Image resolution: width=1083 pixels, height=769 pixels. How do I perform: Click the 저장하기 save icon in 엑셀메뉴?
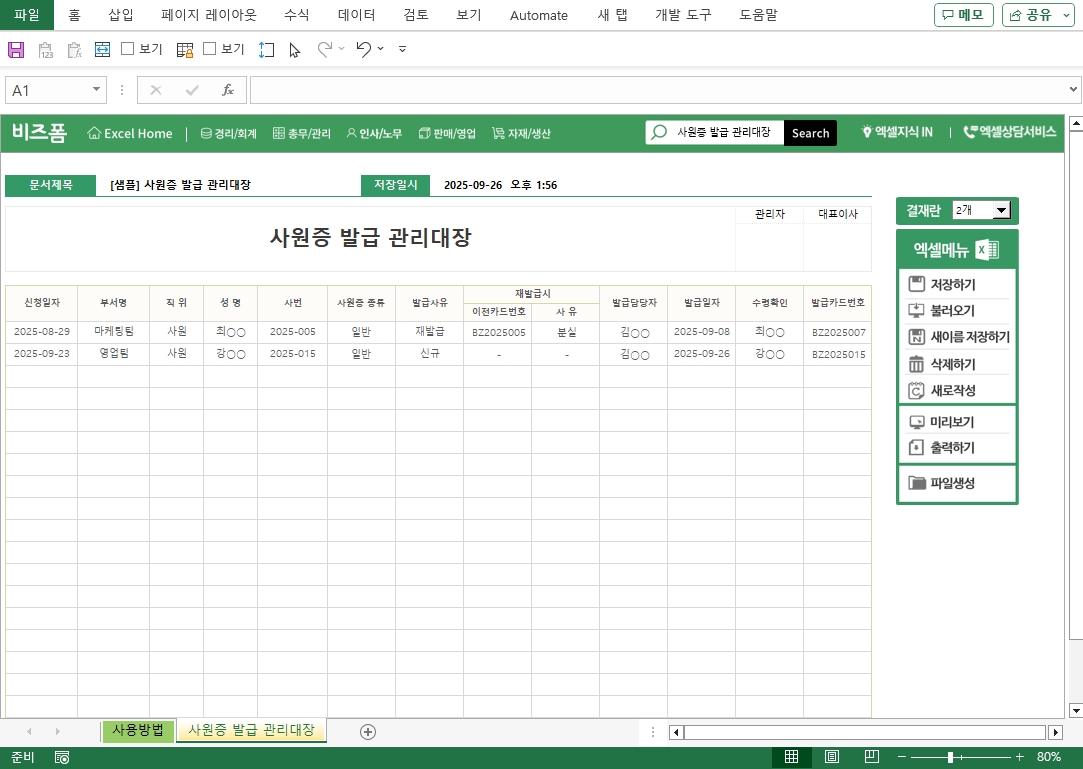pyautogui.click(x=916, y=284)
